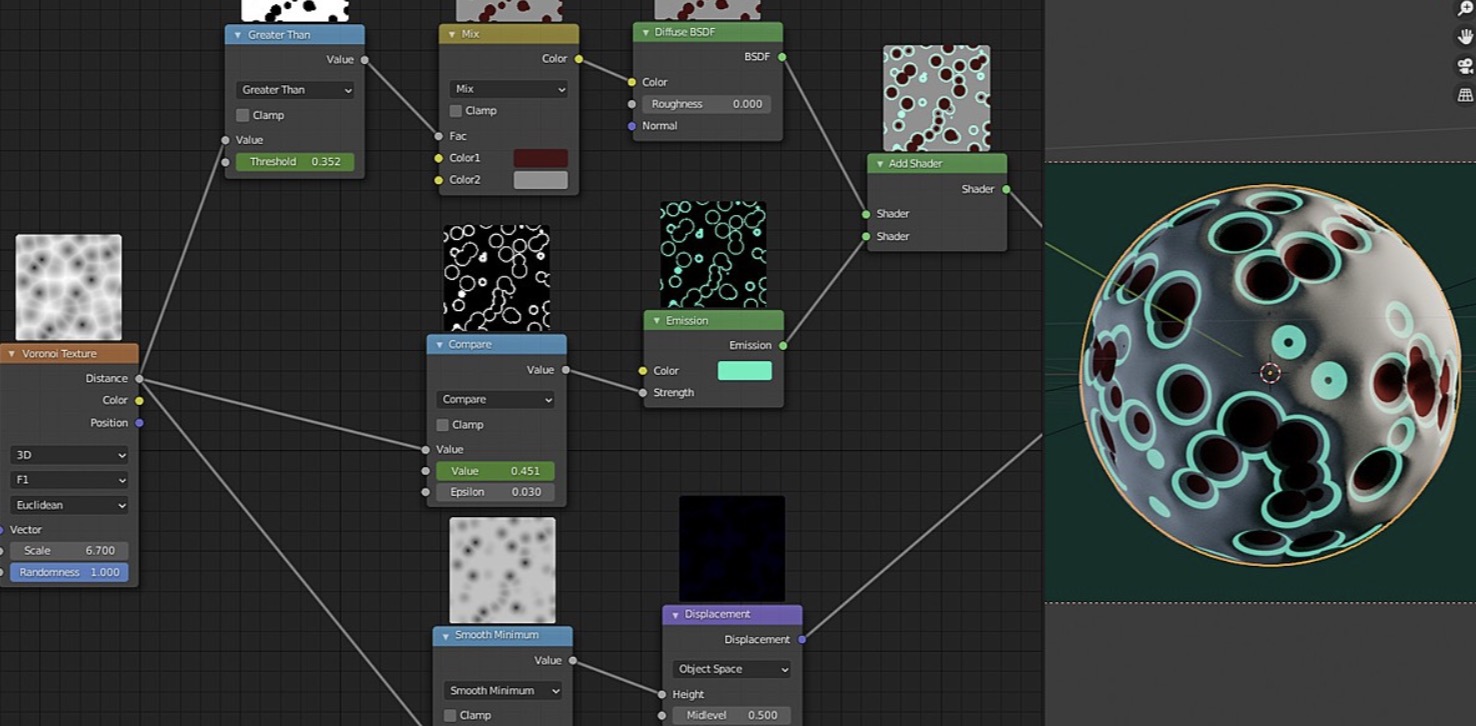Click the Threshold 0.352 value field
Image resolution: width=1476 pixels, height=726 pixels.
pyautogui.click(x=295, y=162)
